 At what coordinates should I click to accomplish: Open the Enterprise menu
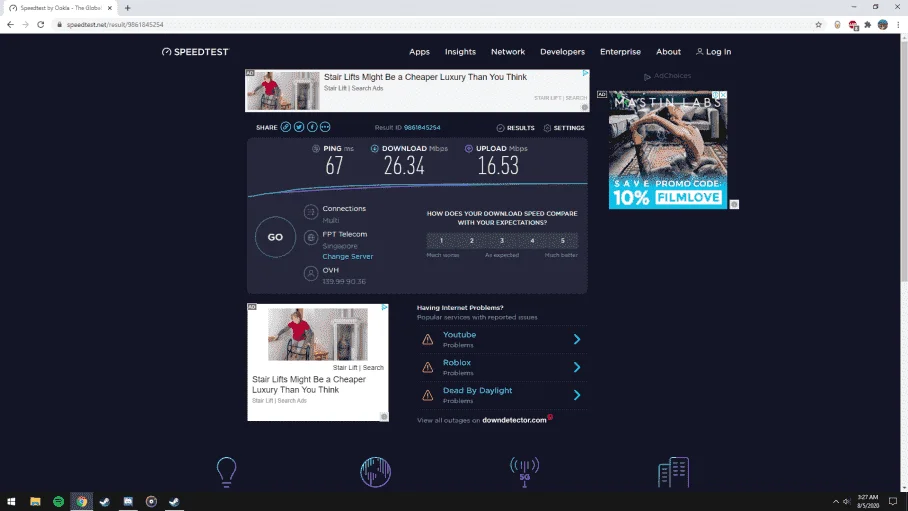click(x=620, y=52)
